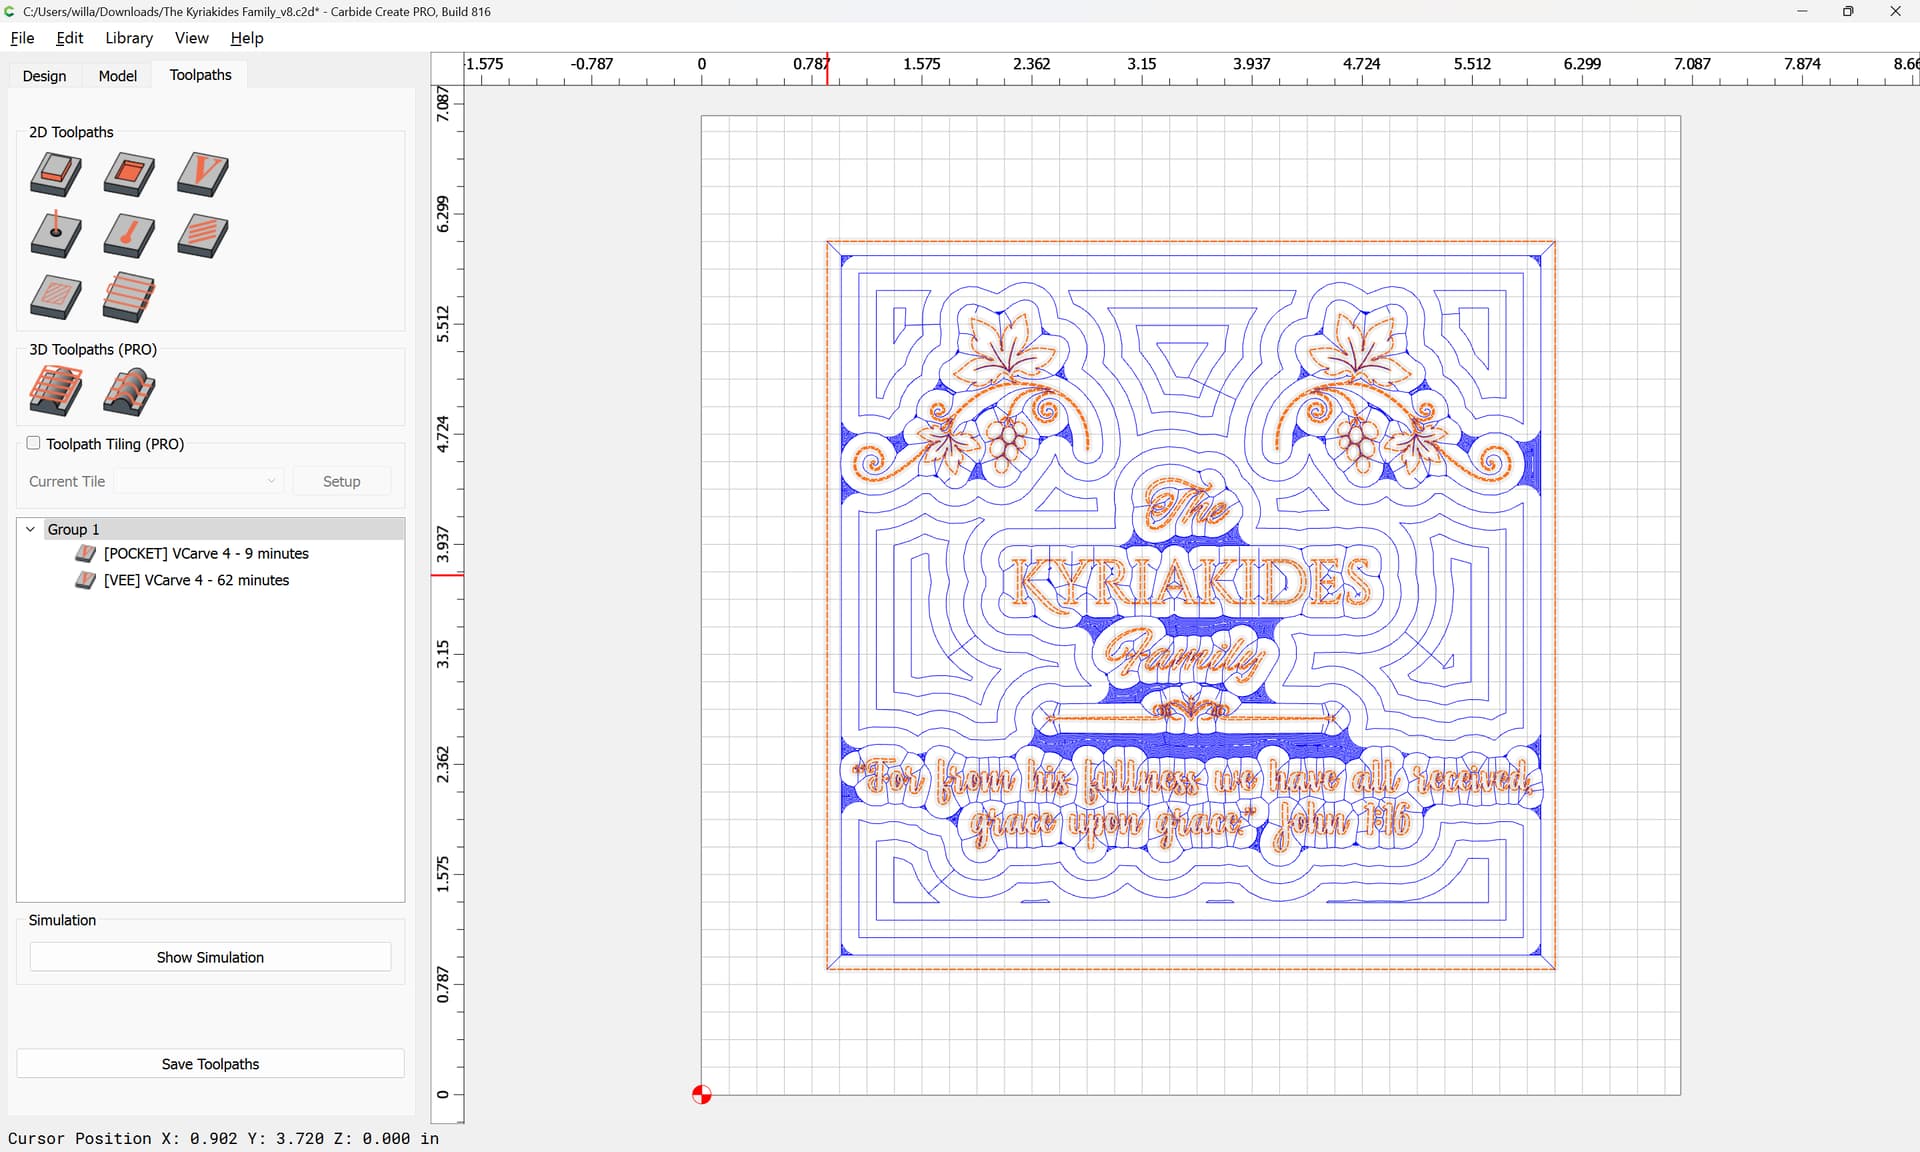The width and height of the screenshot is (1920, 1152).
Task: Click the Show Simulation button
Action: [x=210, y=957]
